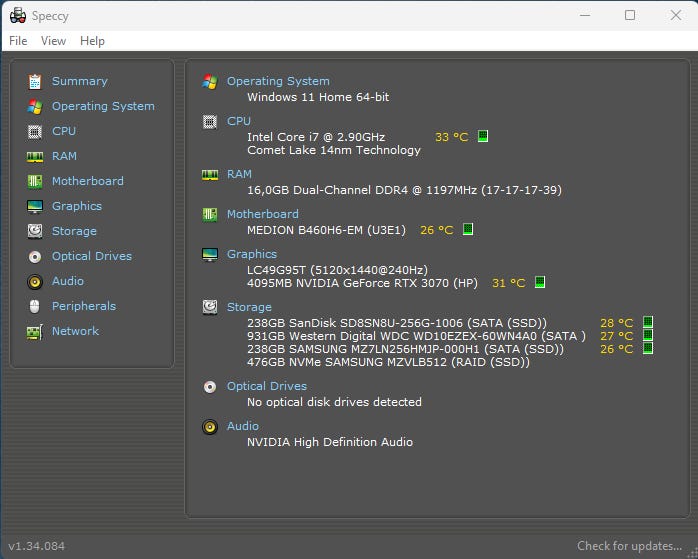Click the 476GB NVMe SAMSUNG drive line

click(x=388, y=362)
